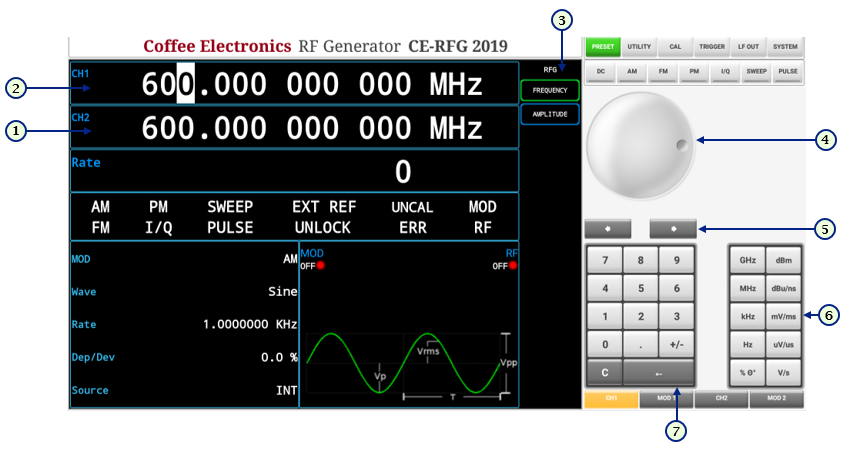Toggle AM modulation button
852x452 pixels.
click(x=631, y=73)
